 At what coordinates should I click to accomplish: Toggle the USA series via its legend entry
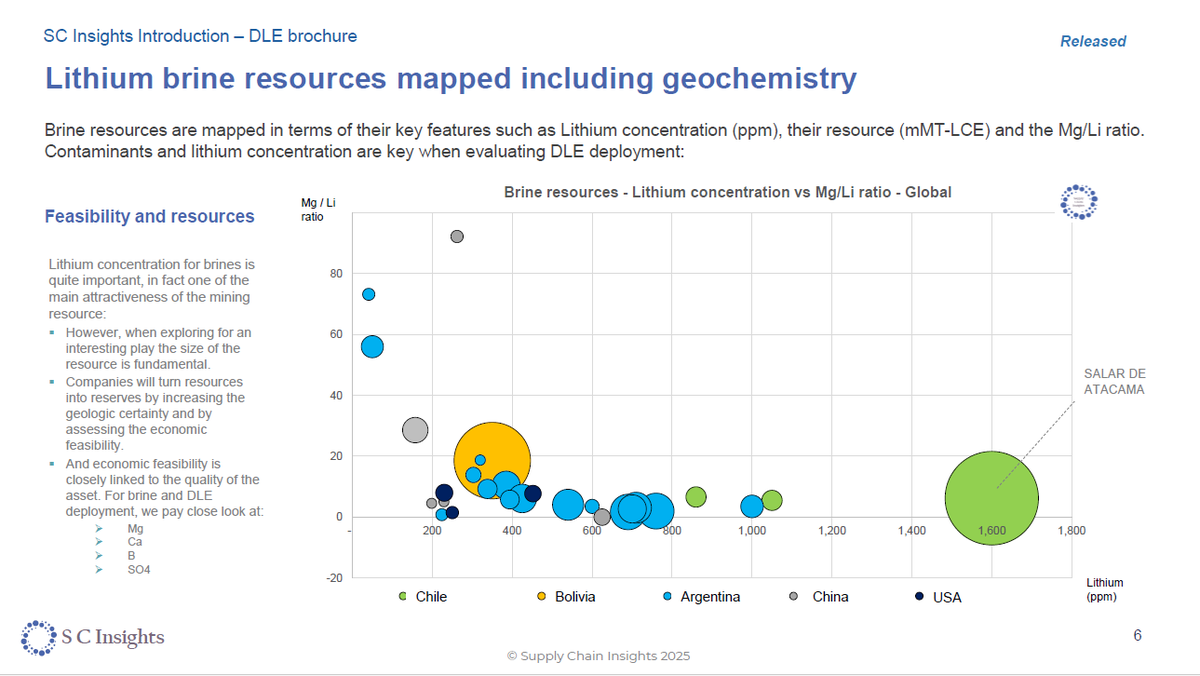947,597
